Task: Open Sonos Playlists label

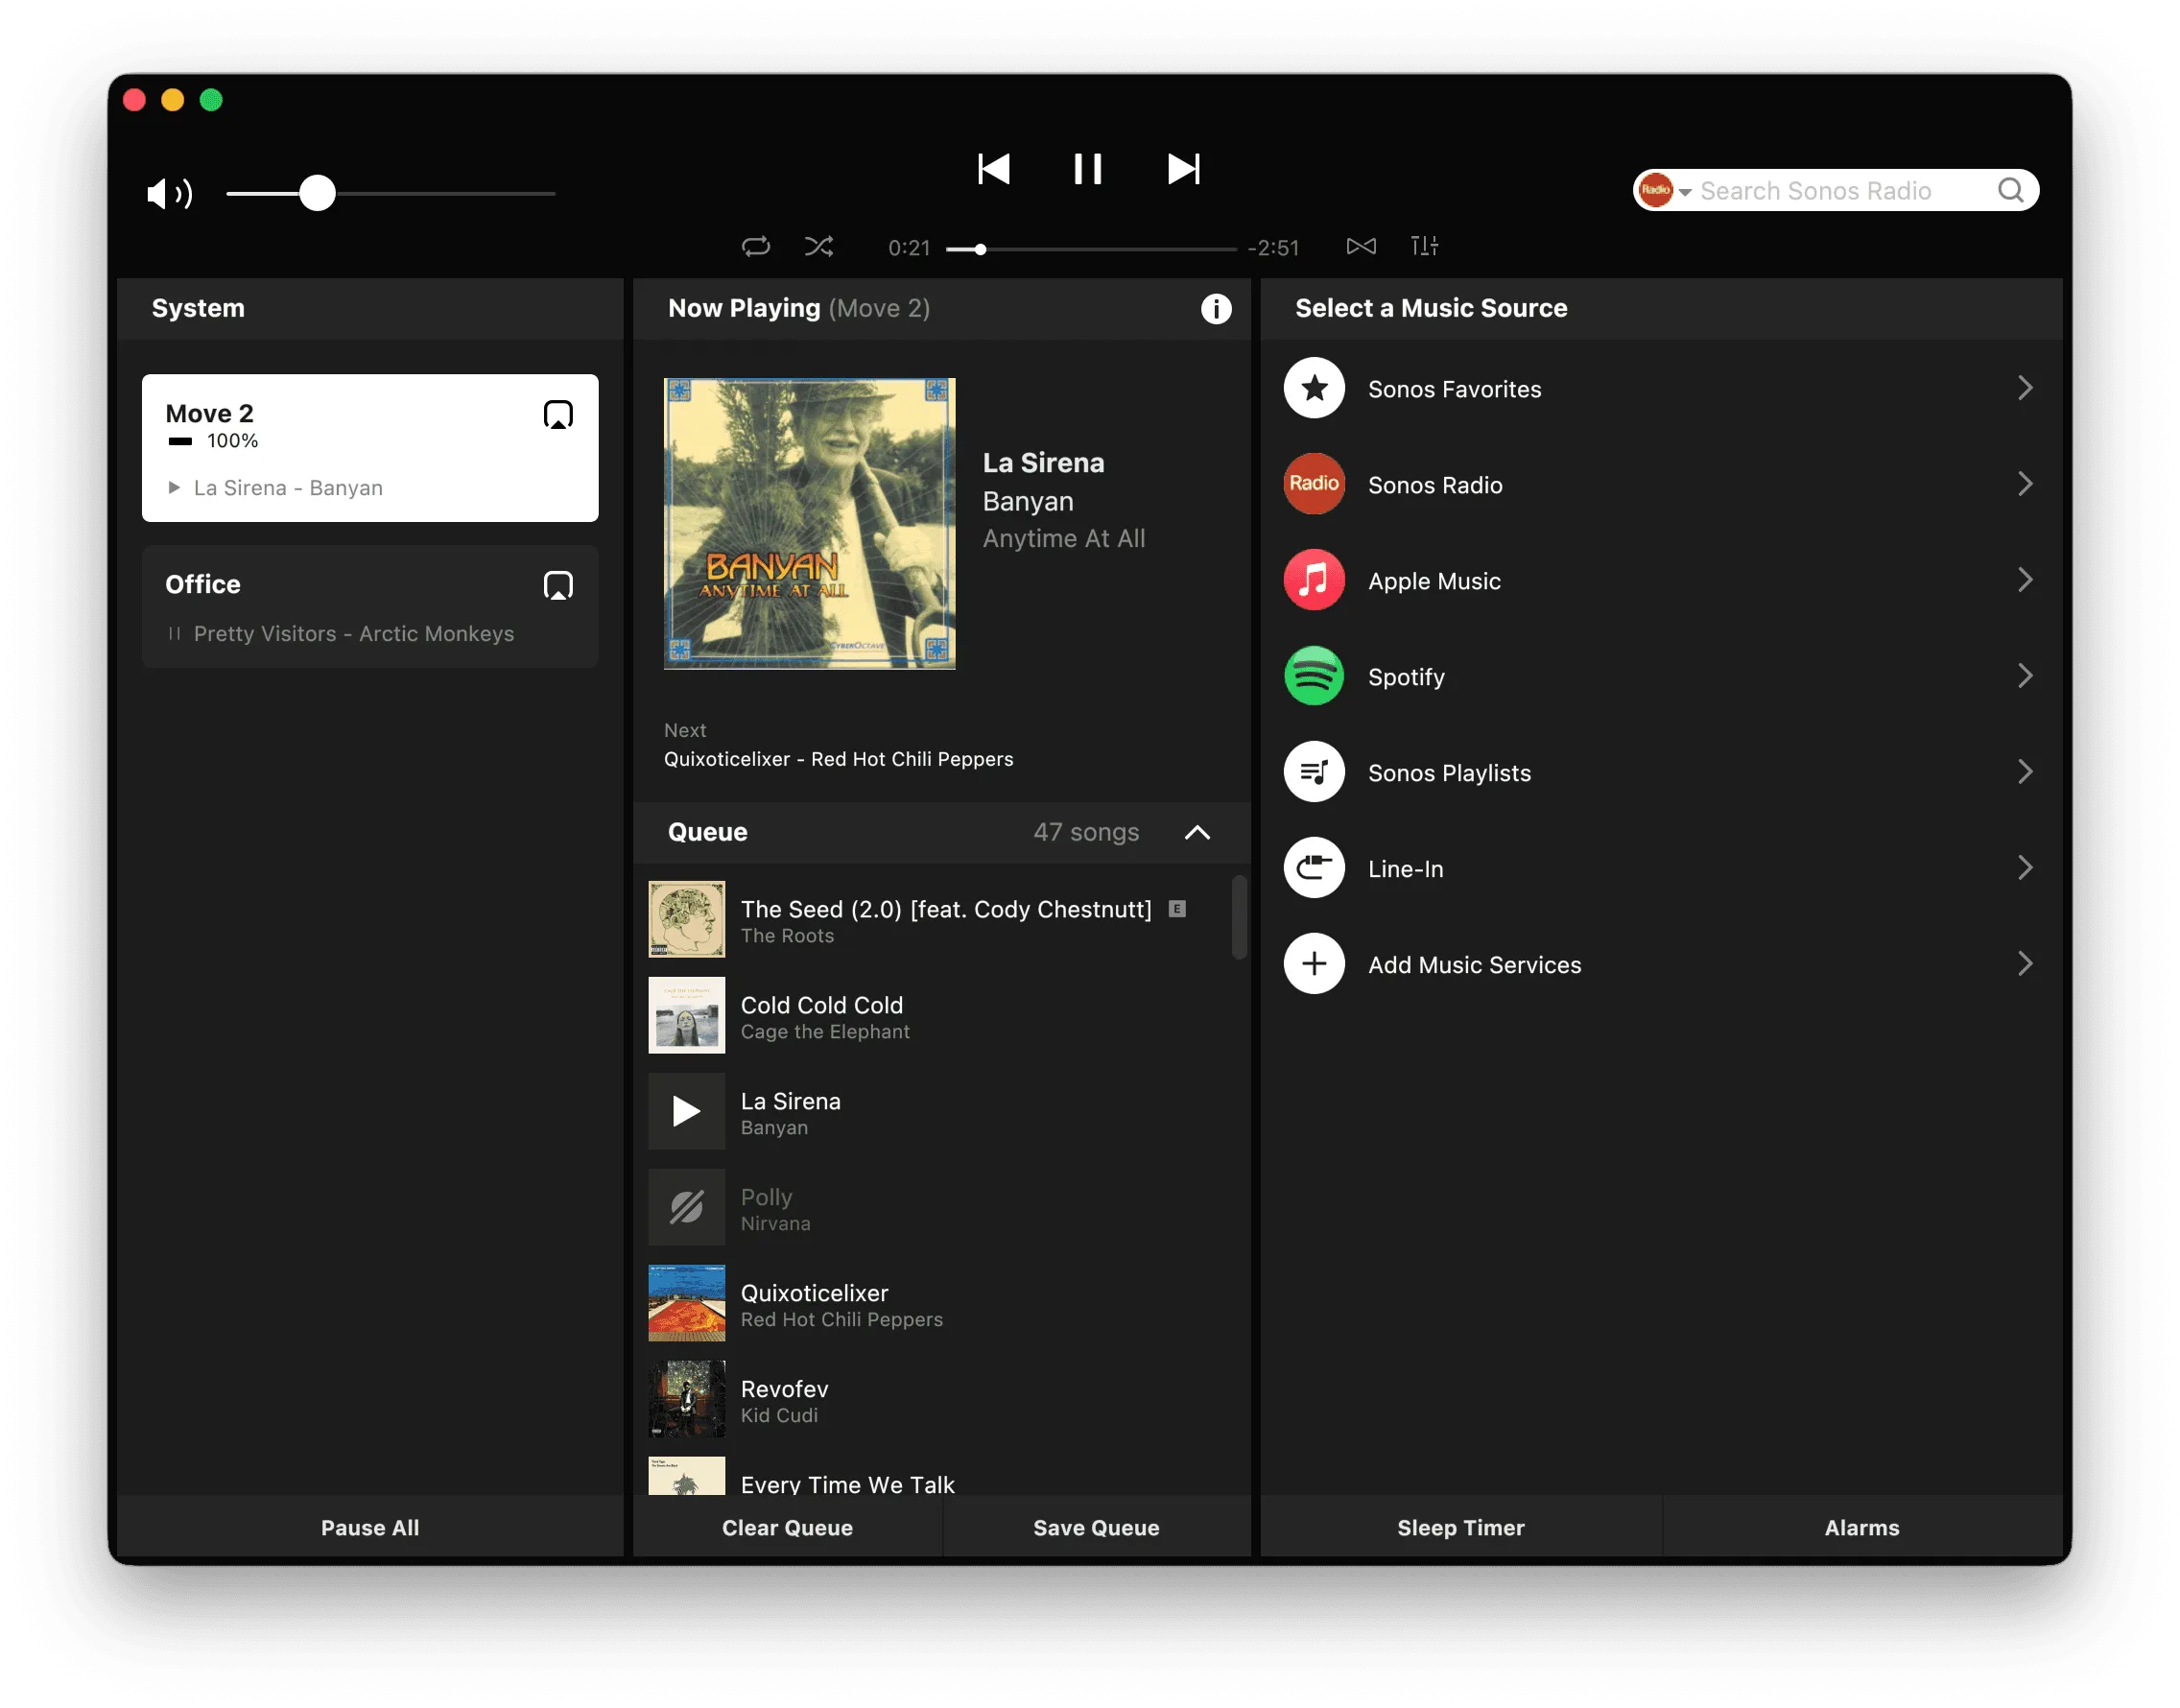Action: [1449, 773]
